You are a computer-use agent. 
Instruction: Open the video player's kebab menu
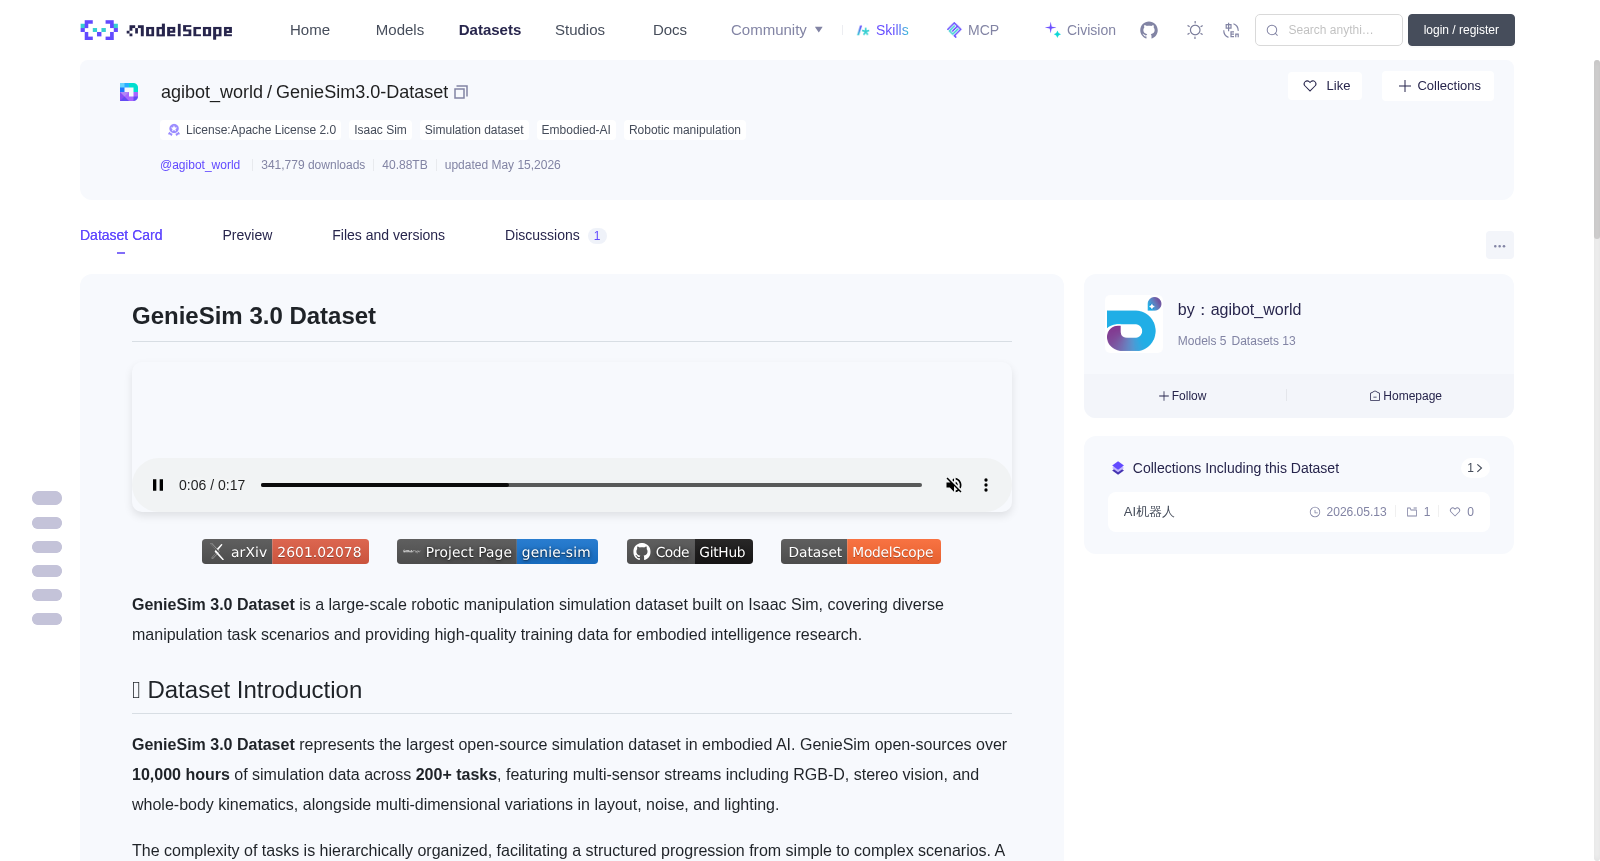tap(986, 485)
